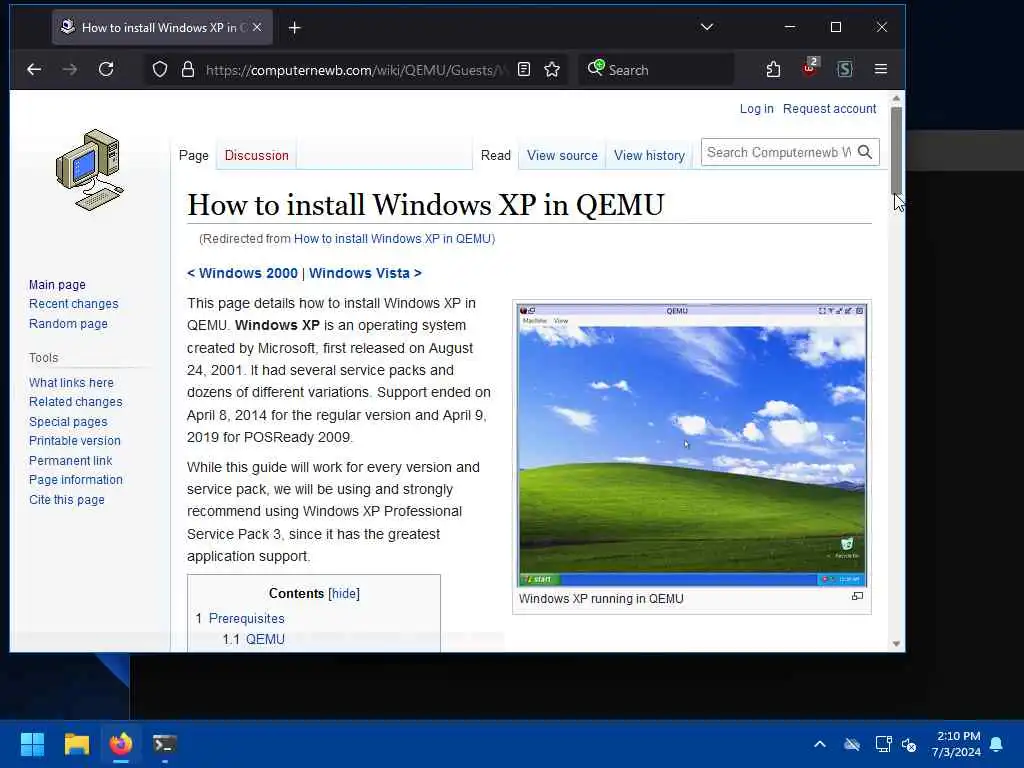Enlarge the thumbnail via caption icon
1024x768 pixels.
pos(857,596)
